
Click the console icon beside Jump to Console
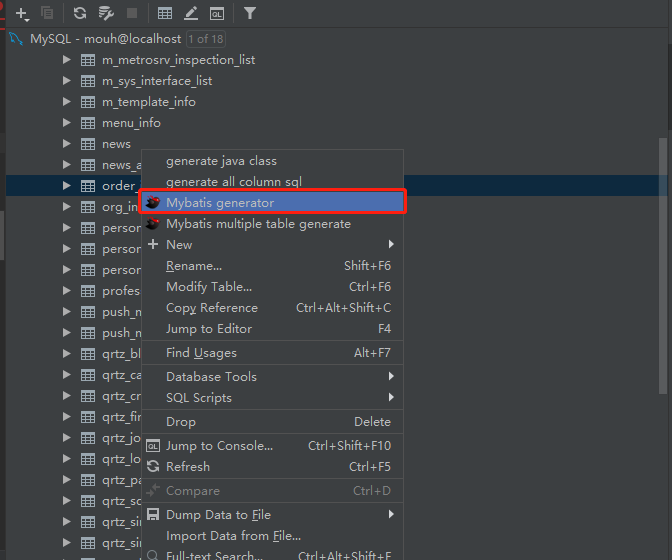tap(153, 446)
